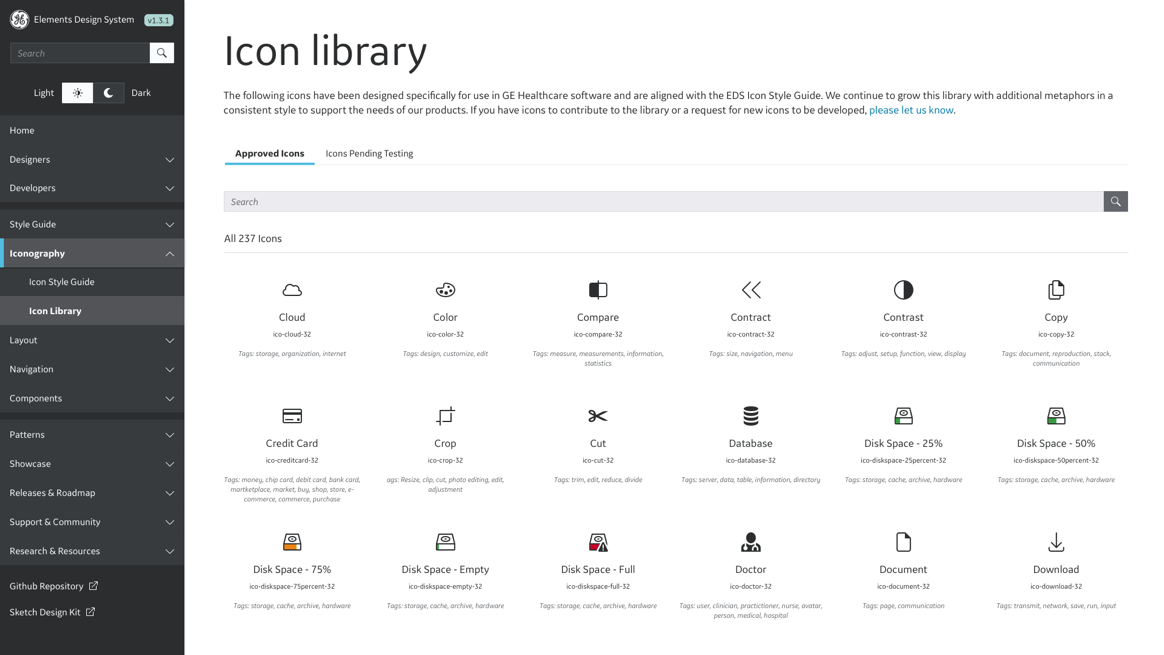This screenshot has width=1164, height=655.
Task: Expand the Showcase section
Action: pyautogui.click(x=92, y=463)
